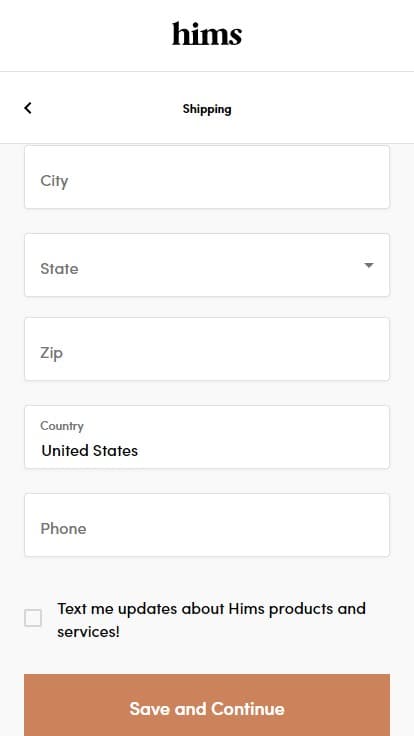Open the Country field showing United States
This screenshot has width=414, height=736.
(x=207, y=437)
